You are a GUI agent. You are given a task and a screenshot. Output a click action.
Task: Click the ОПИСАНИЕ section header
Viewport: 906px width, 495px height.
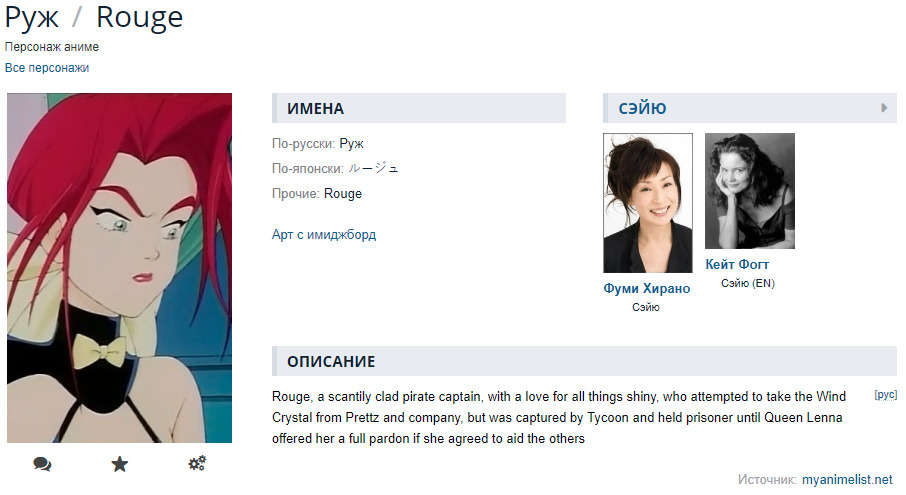[x=331, y=362]
